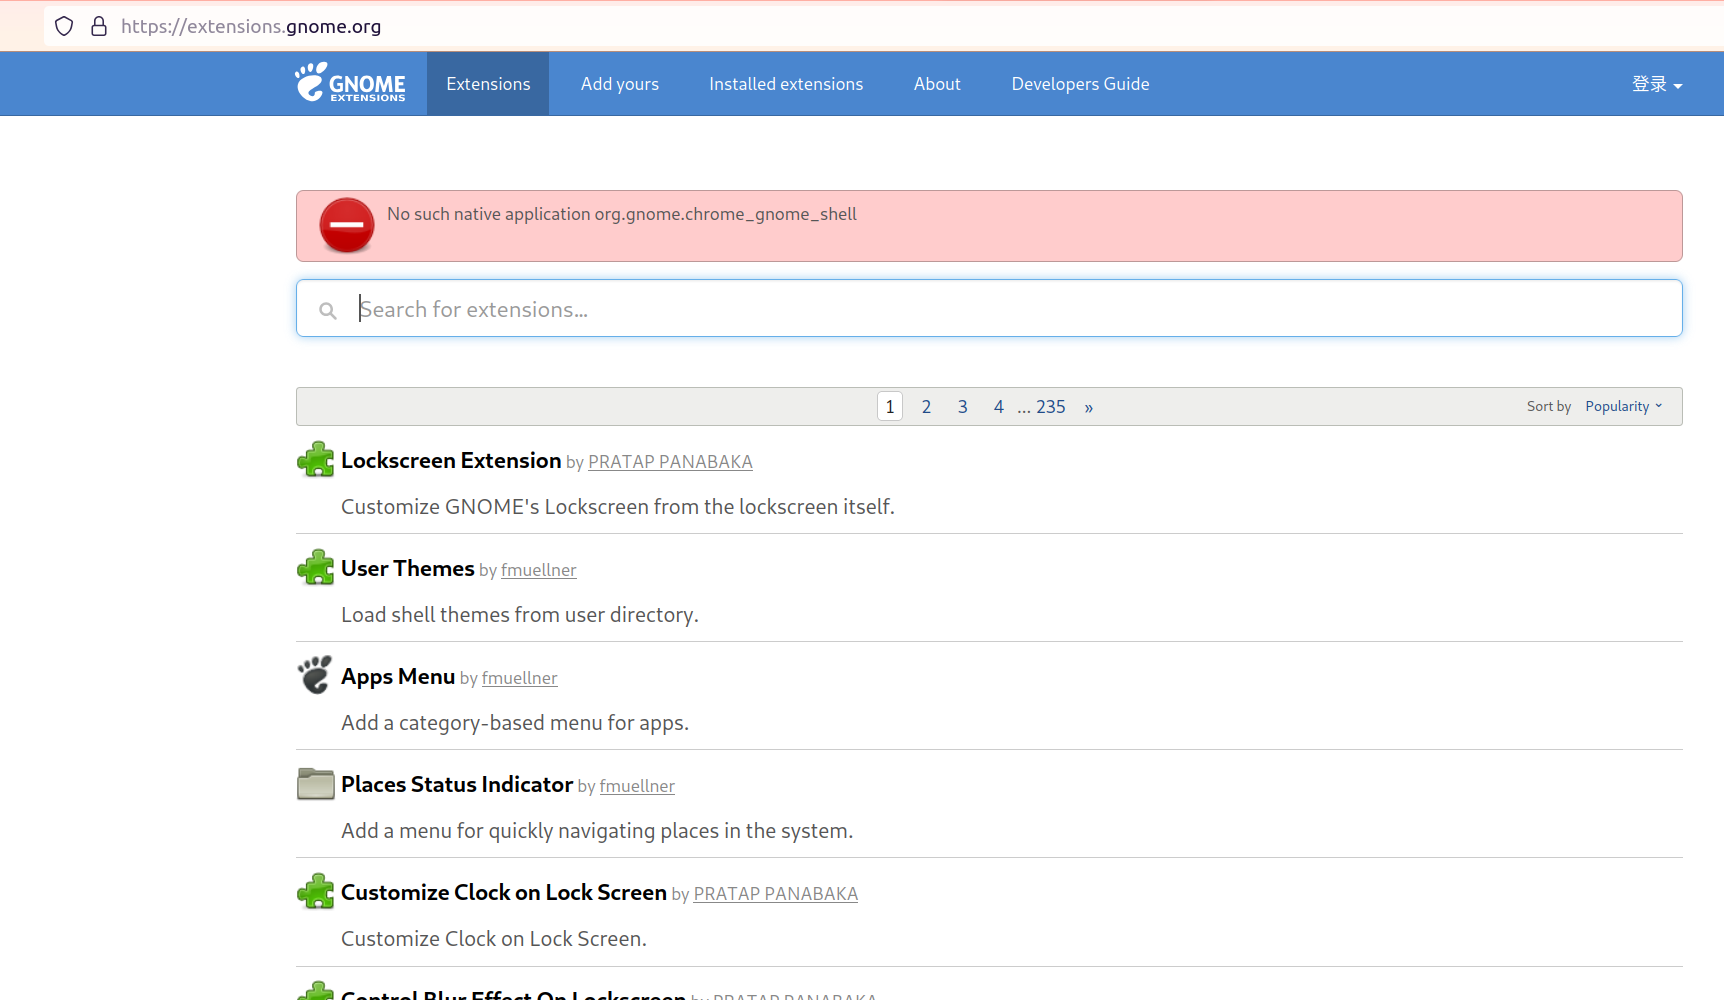Click the 'Customize Clock on Lock Screen.' description
1724x1000 pixels.
coord(494,939)
